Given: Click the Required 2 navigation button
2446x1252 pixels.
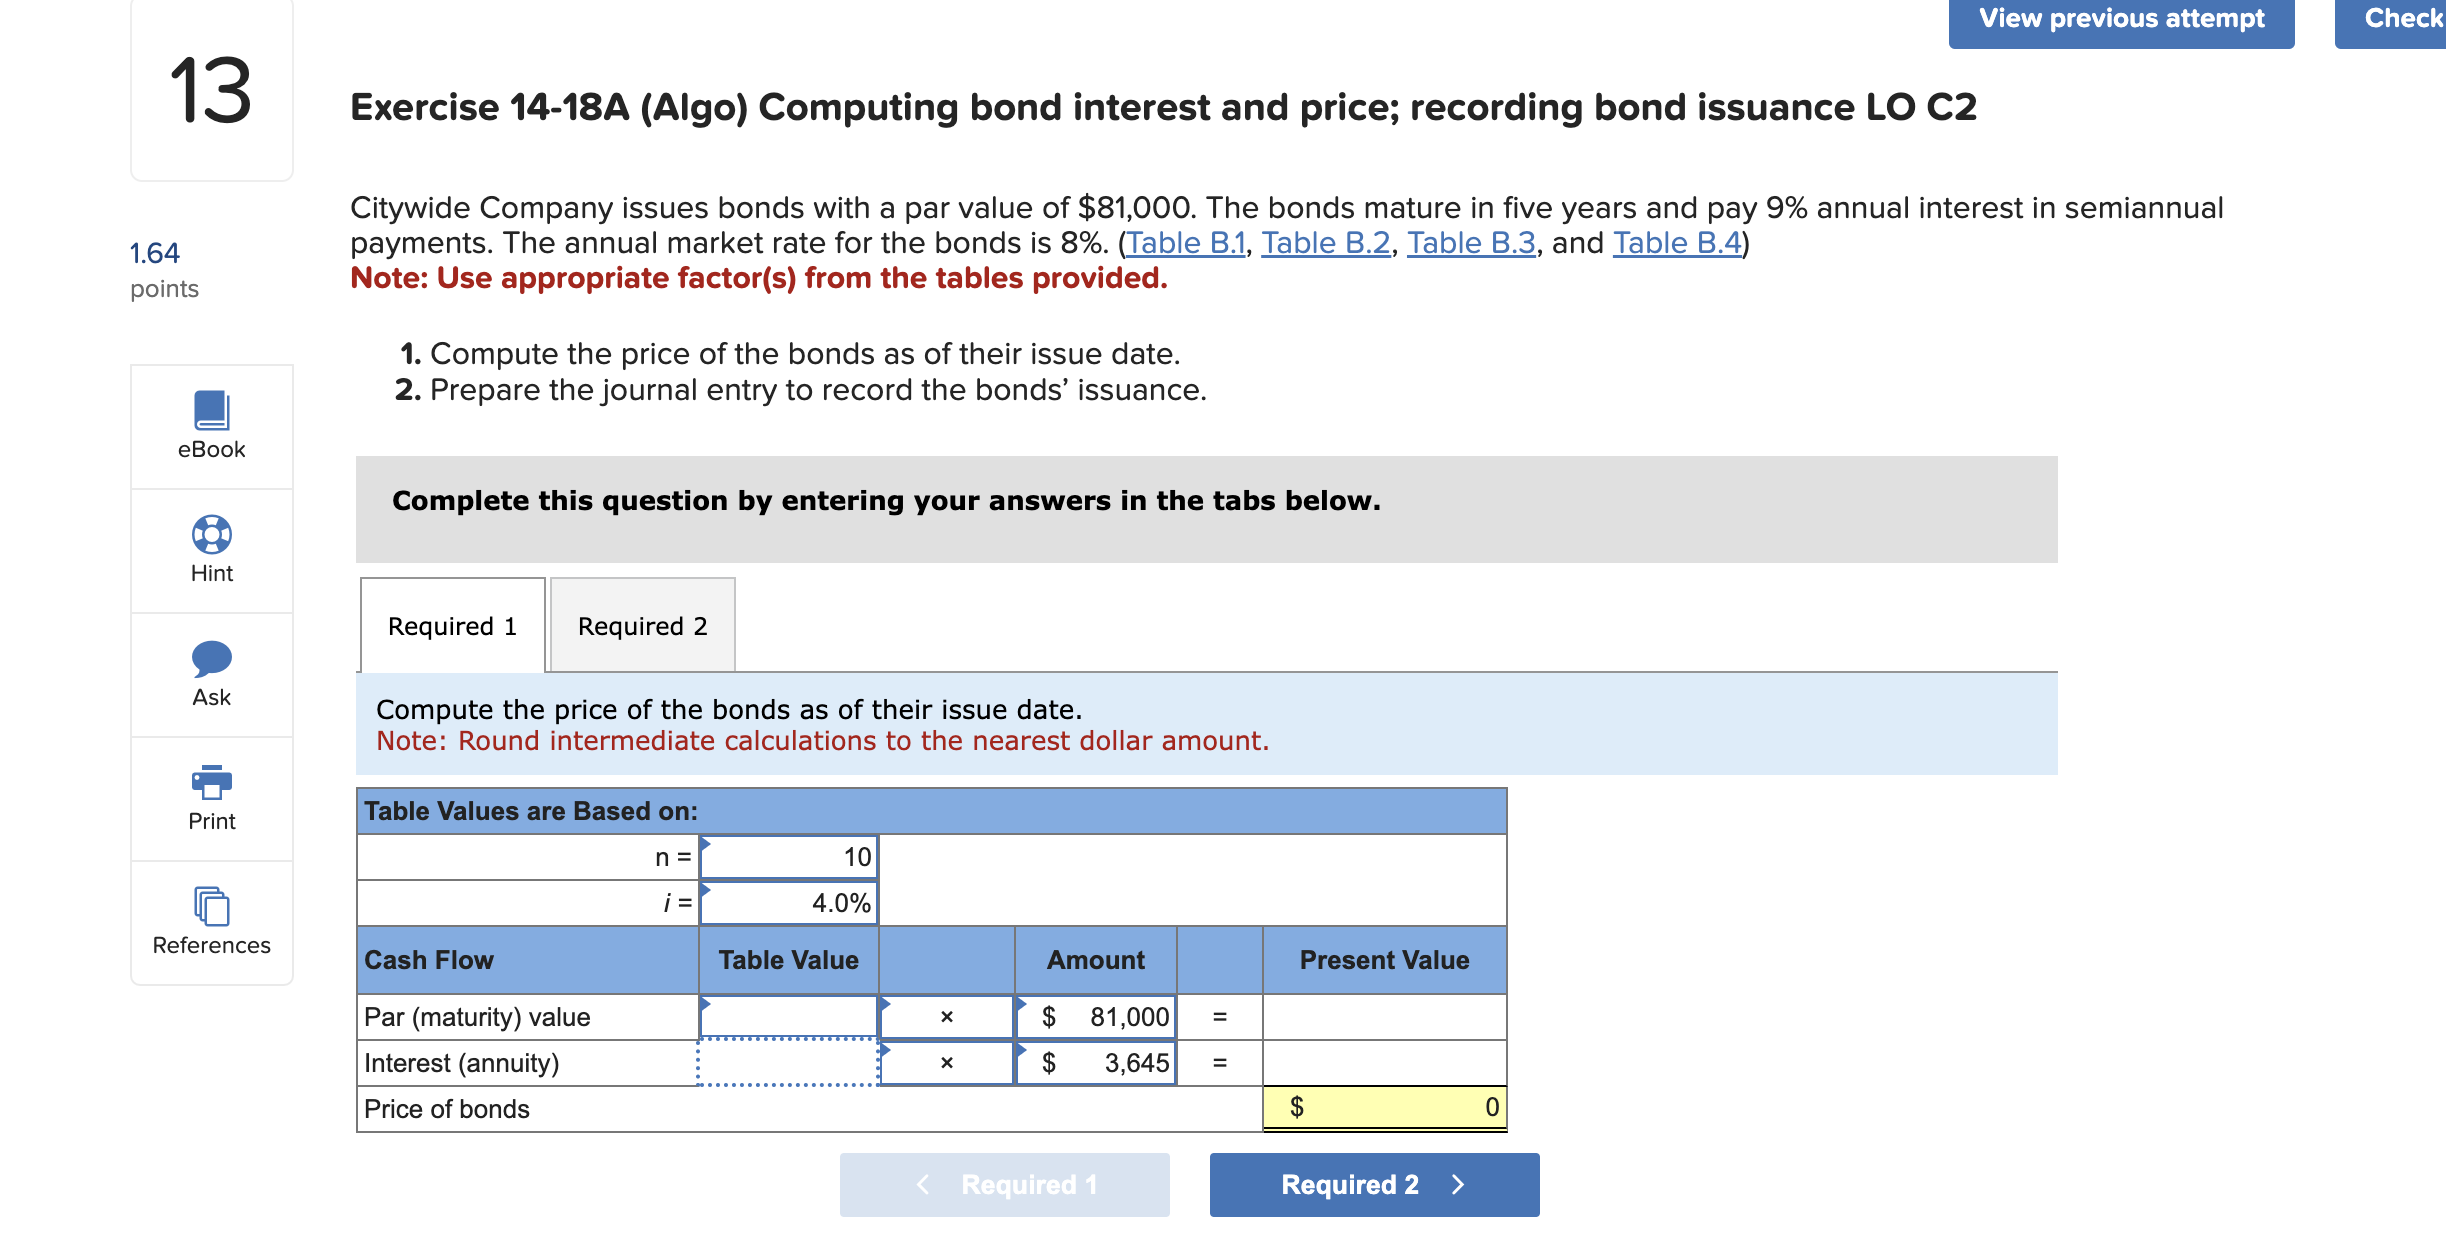Looking at the screenshot, I should point(1373,1184).
